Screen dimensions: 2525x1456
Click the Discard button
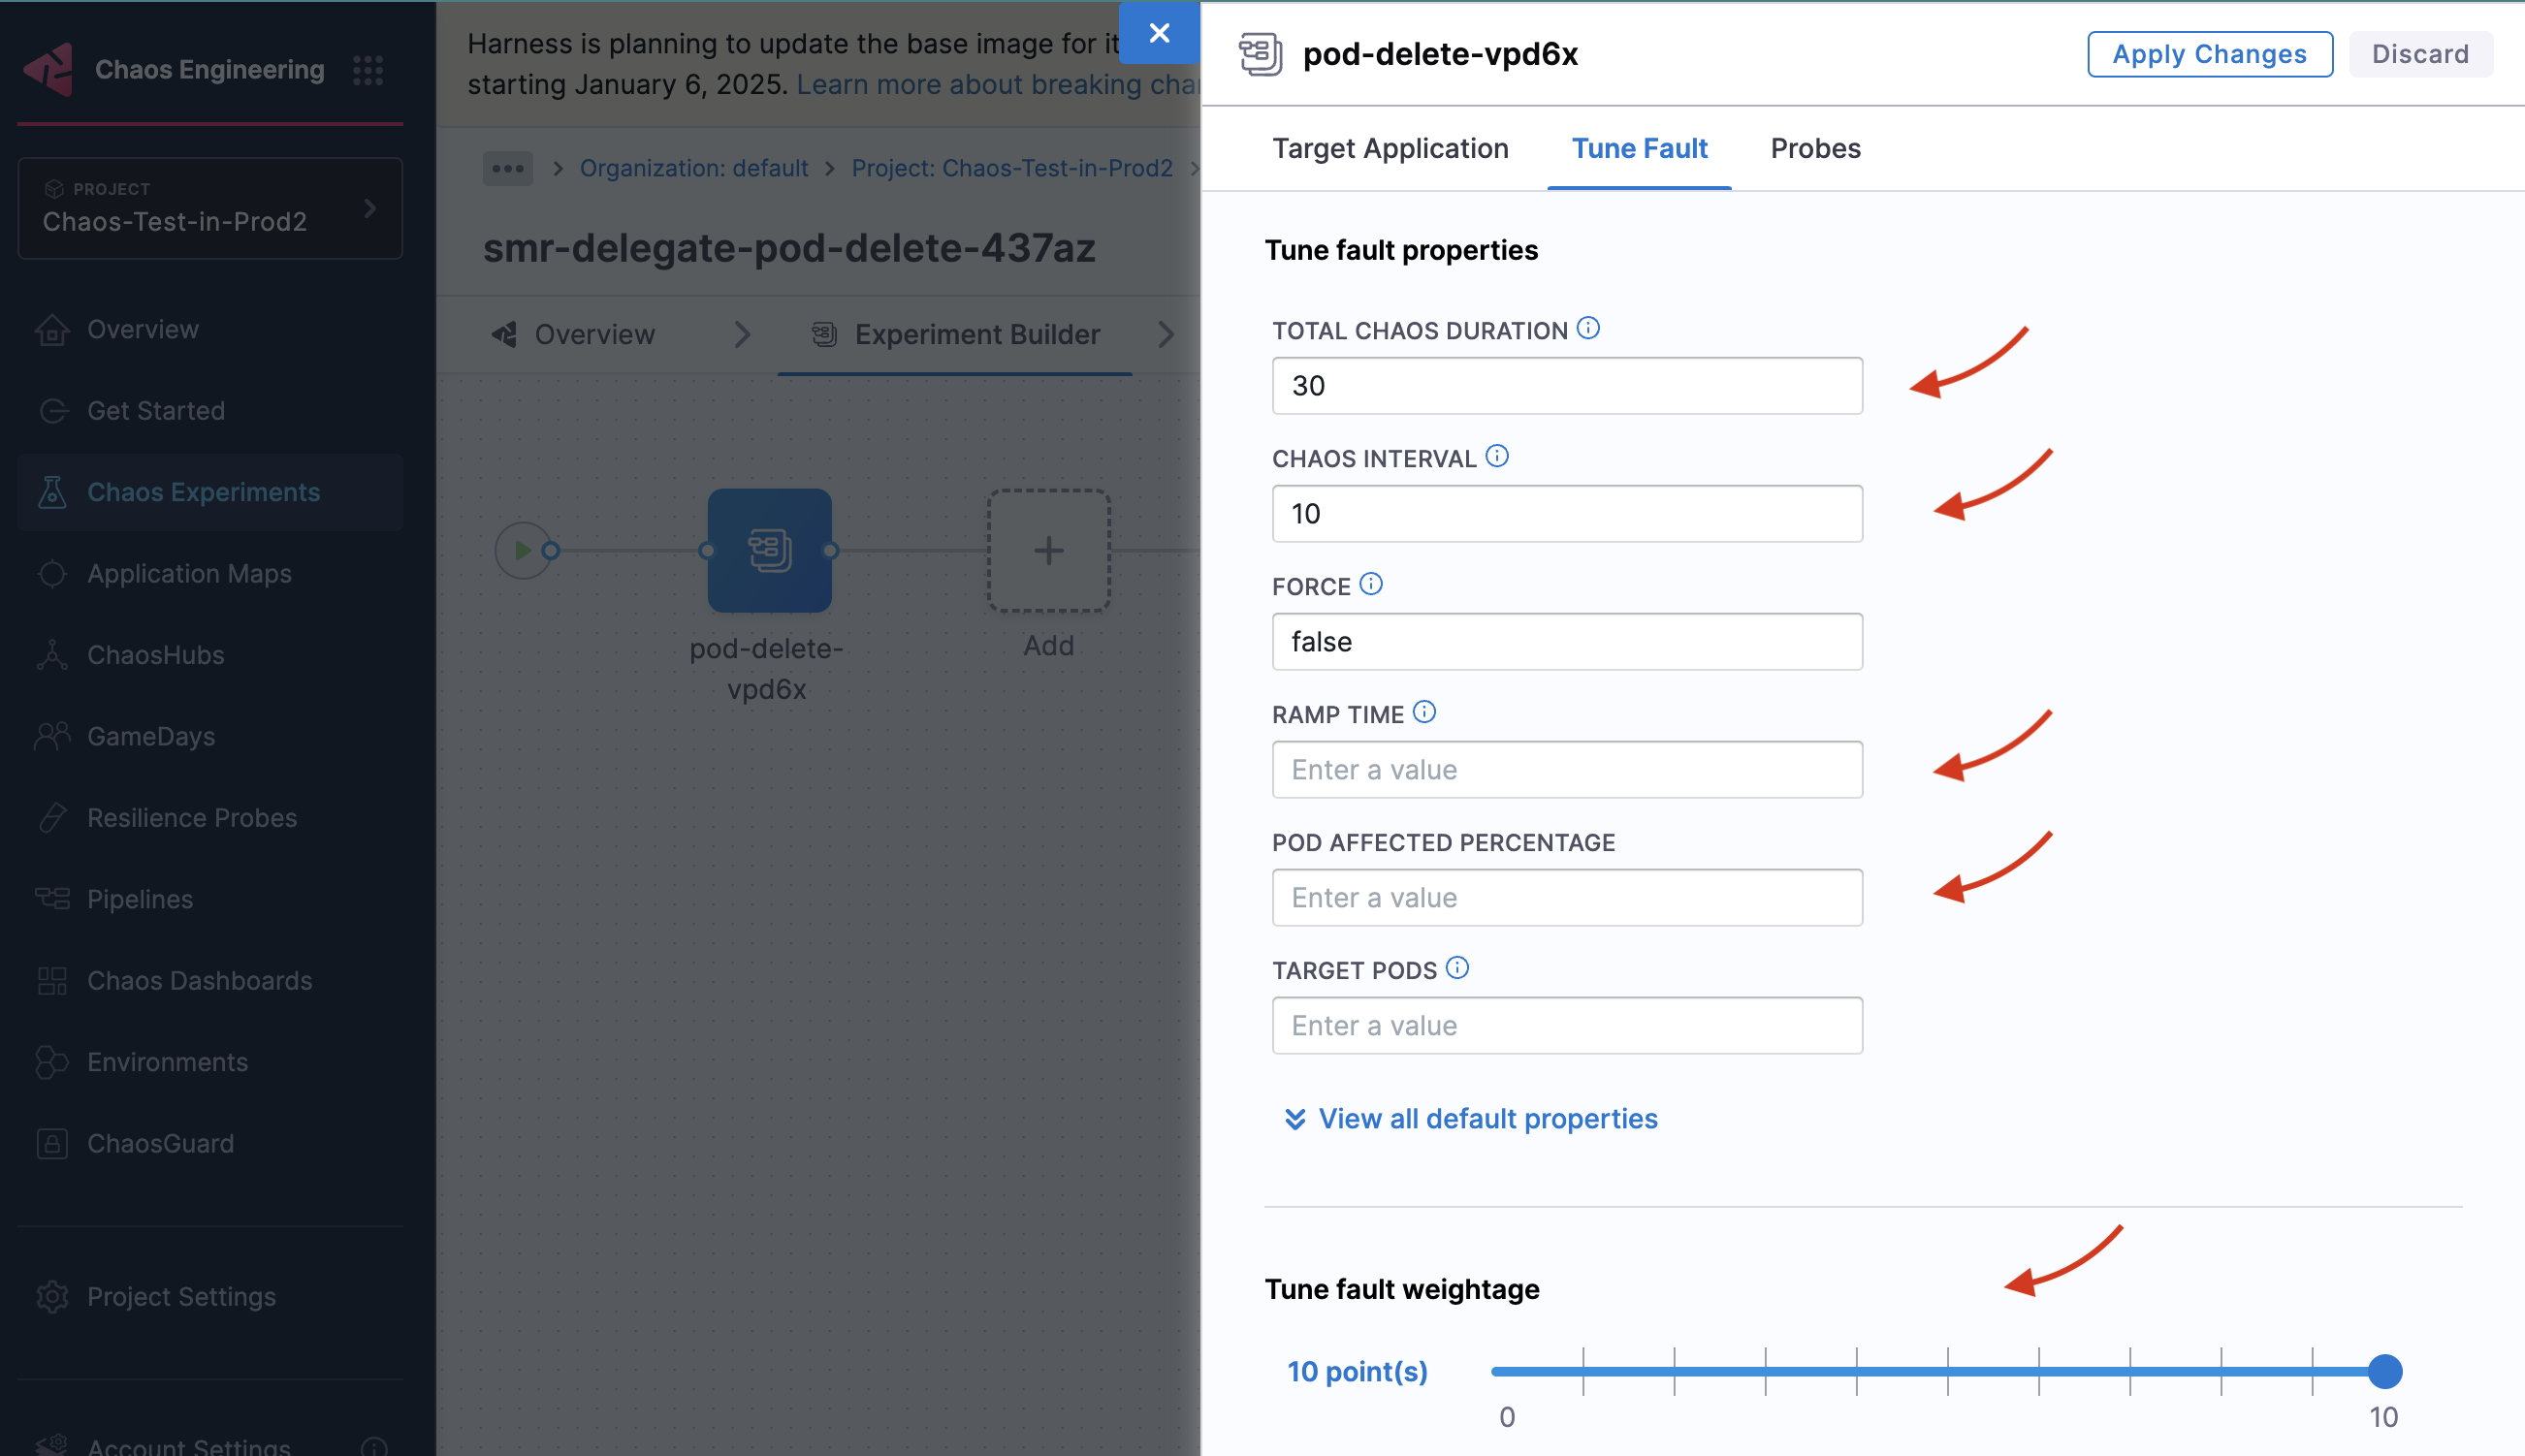[2419, 54]
